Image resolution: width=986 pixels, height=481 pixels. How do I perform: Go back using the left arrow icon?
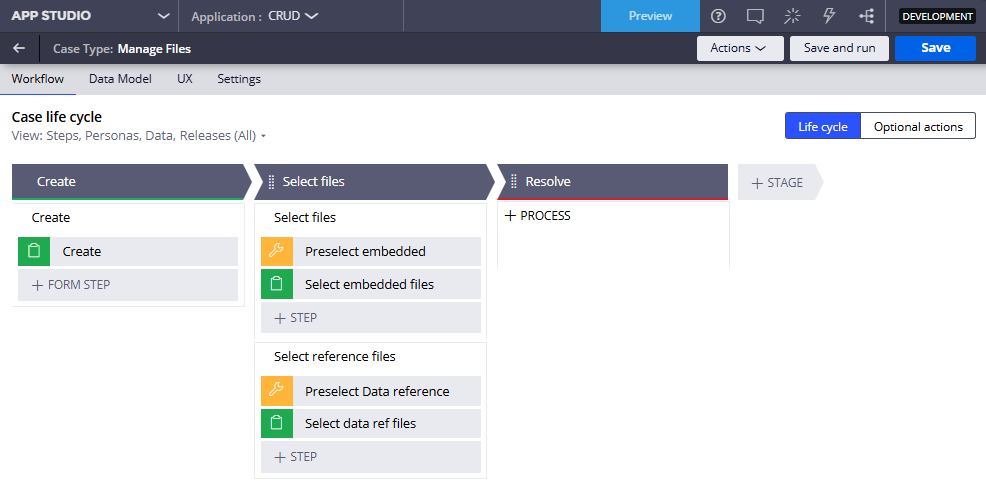pos(19,48)
